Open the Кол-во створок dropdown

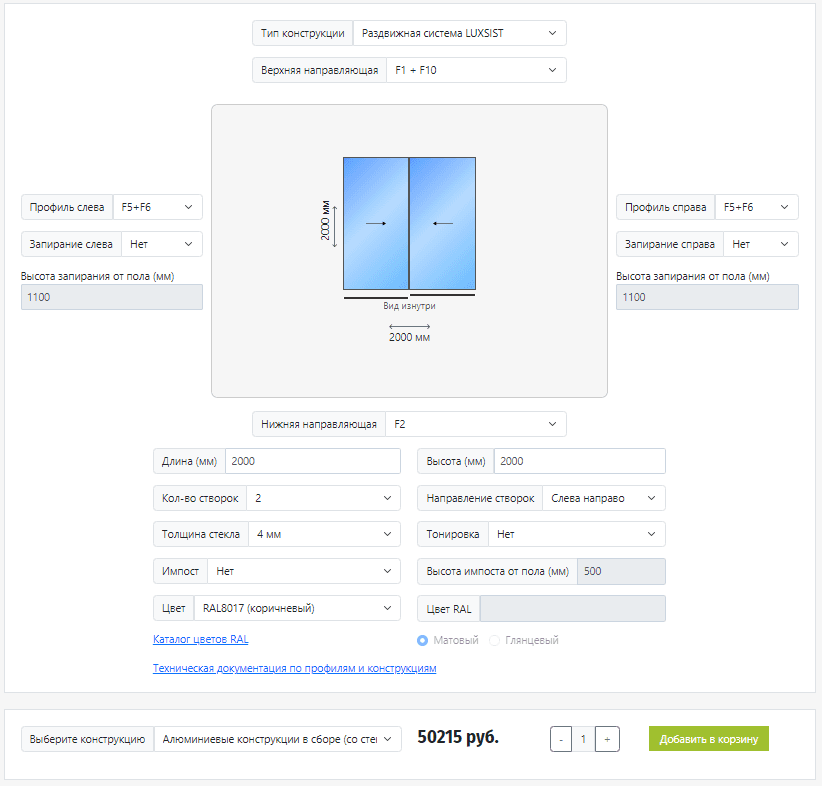click(323, 498)
